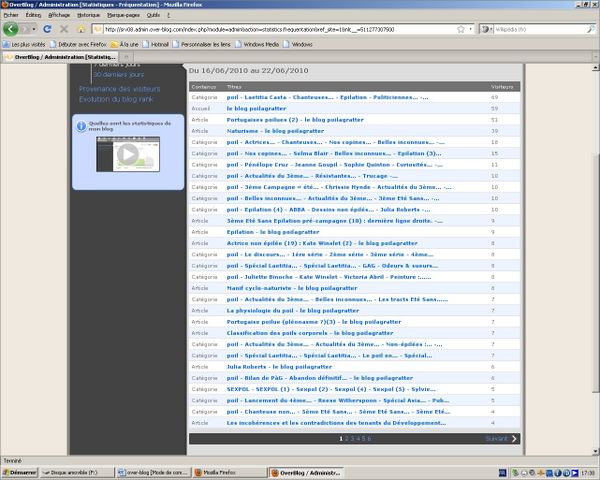The image size is (600, 480).
Task: Play the blog statistics help video
Action: coord(128,154)
